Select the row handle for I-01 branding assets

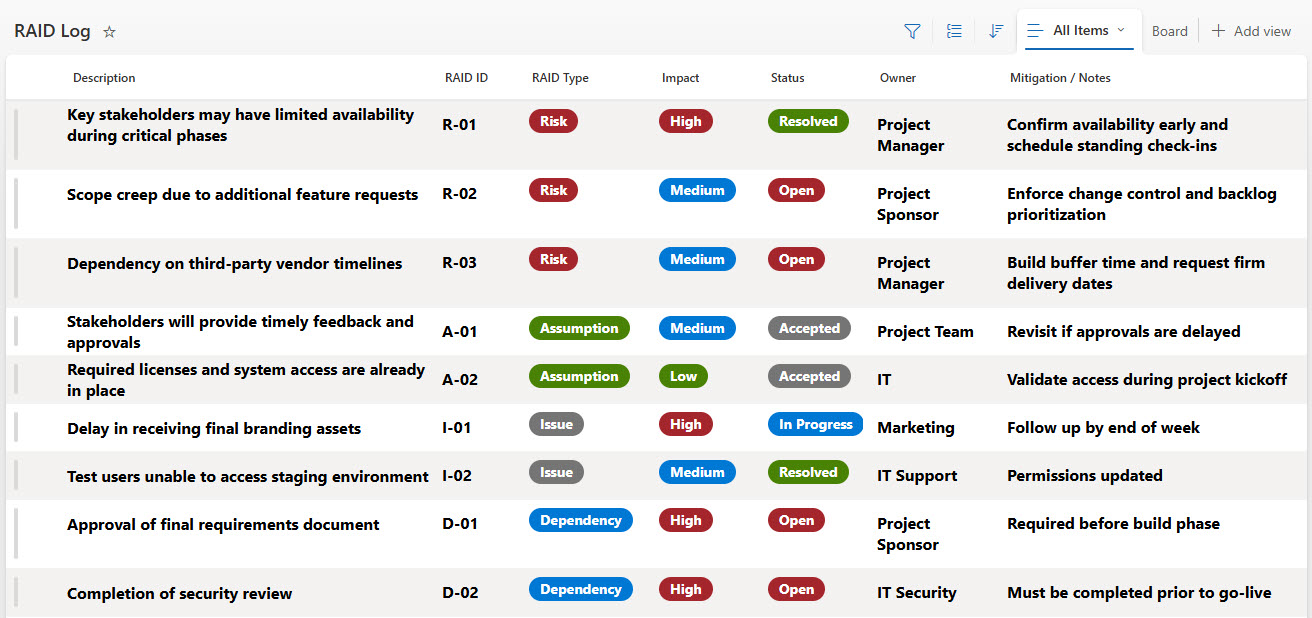(16, 428)
